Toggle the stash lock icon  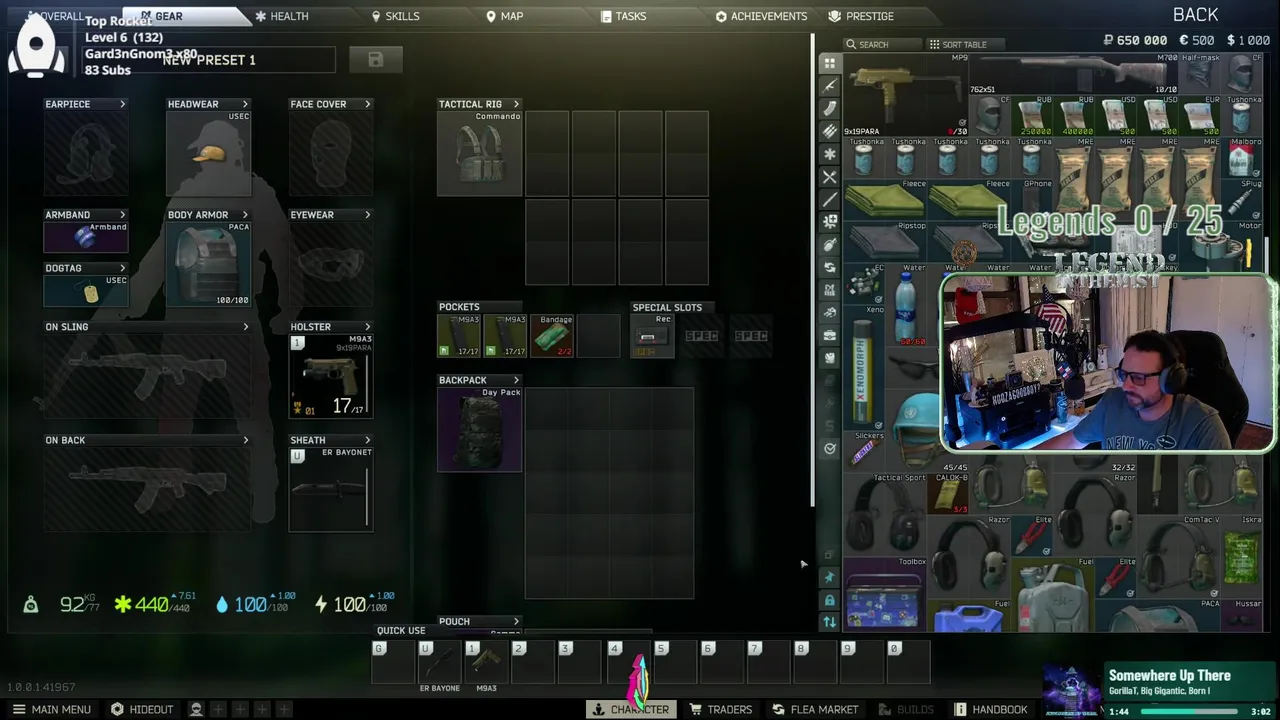(829, 599)
